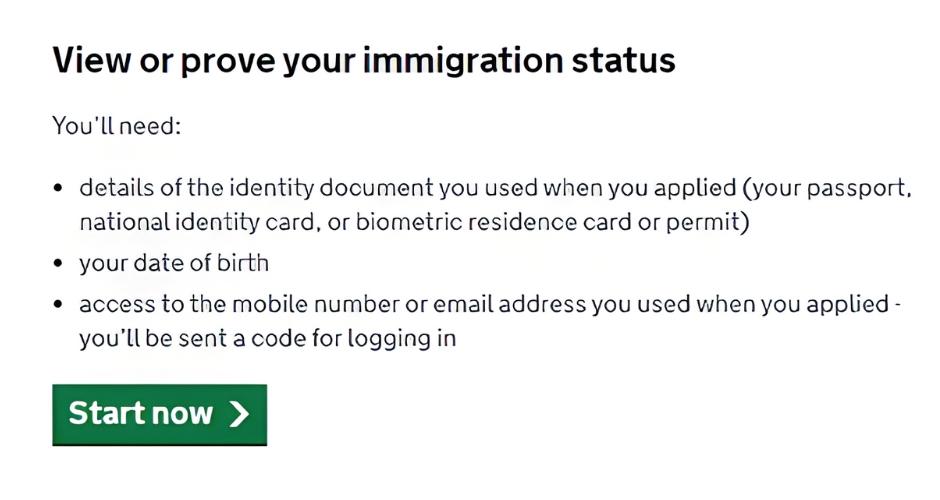Click "access to the" starting the third bullet

pos(152,304)
